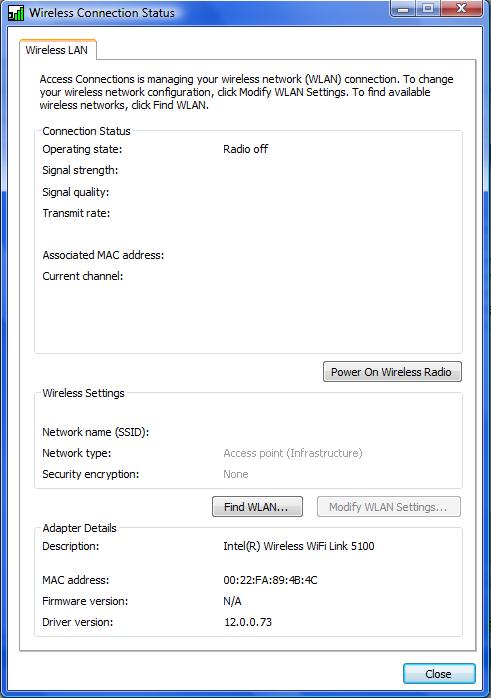Click the 'Connection Status' group heading
The height and width of the screenshot is (698, 491).
click(86, 131)
